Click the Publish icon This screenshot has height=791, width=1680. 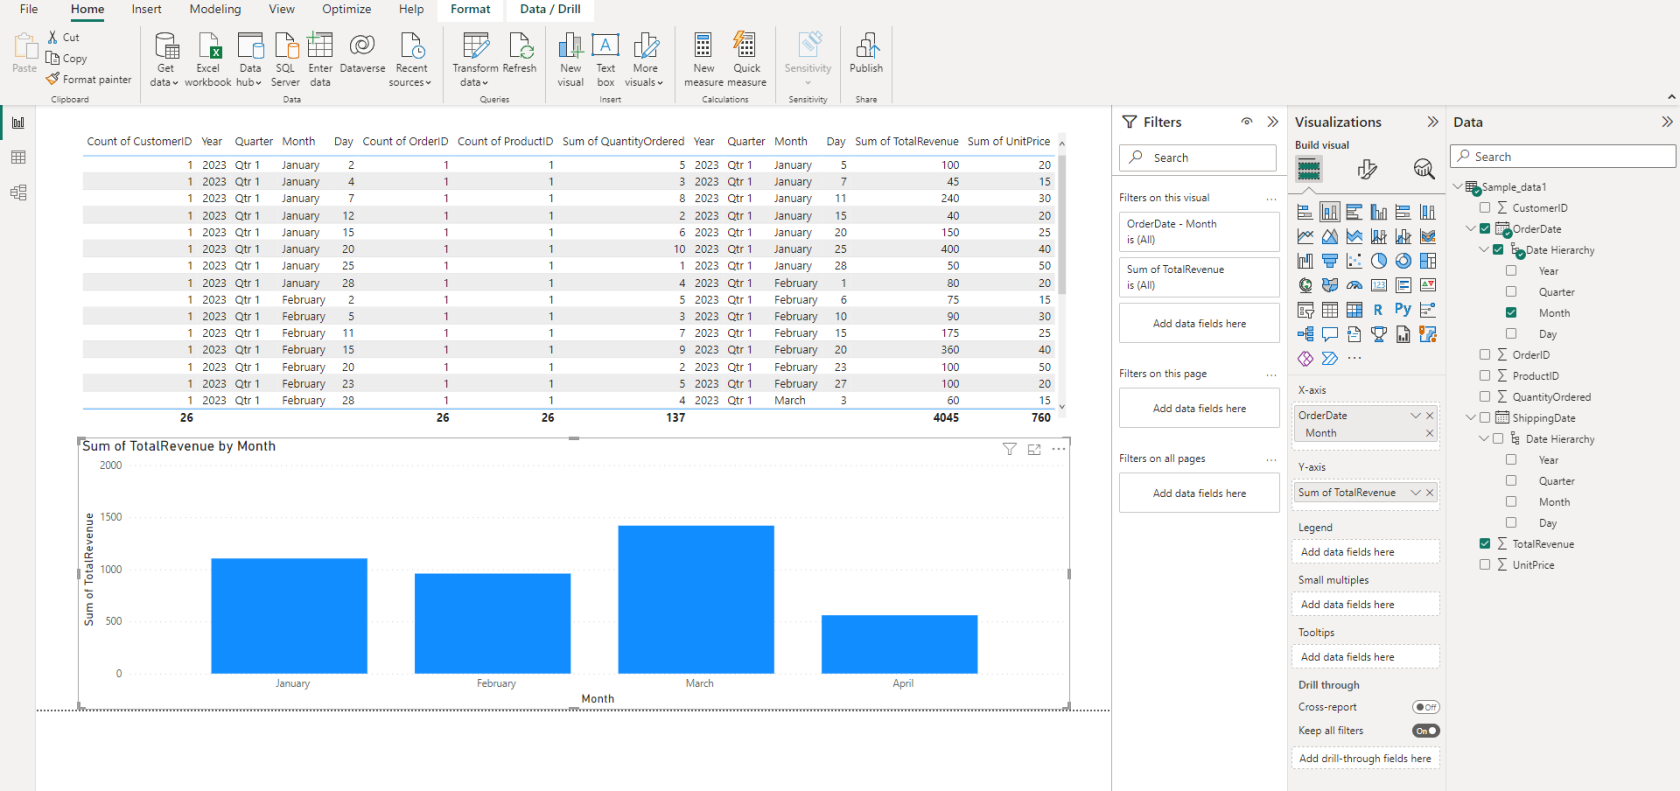click(x=866, y=47)
